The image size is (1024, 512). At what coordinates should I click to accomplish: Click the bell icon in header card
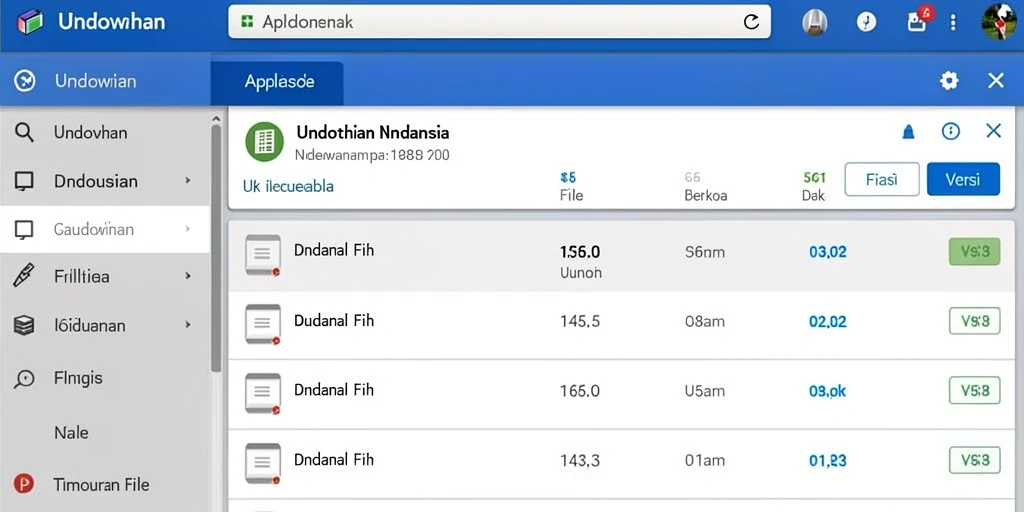point(908,132)
